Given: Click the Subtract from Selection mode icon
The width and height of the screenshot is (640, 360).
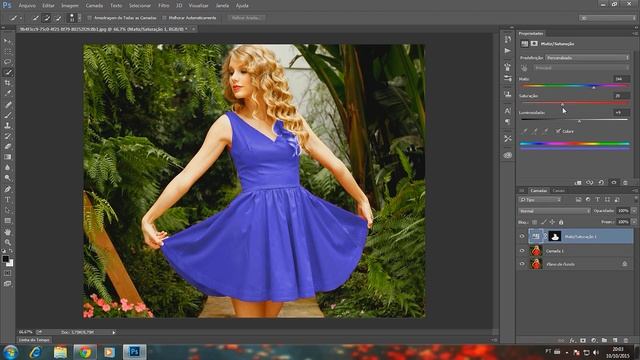Looking at the screenshot, I should tap(58, 18).
